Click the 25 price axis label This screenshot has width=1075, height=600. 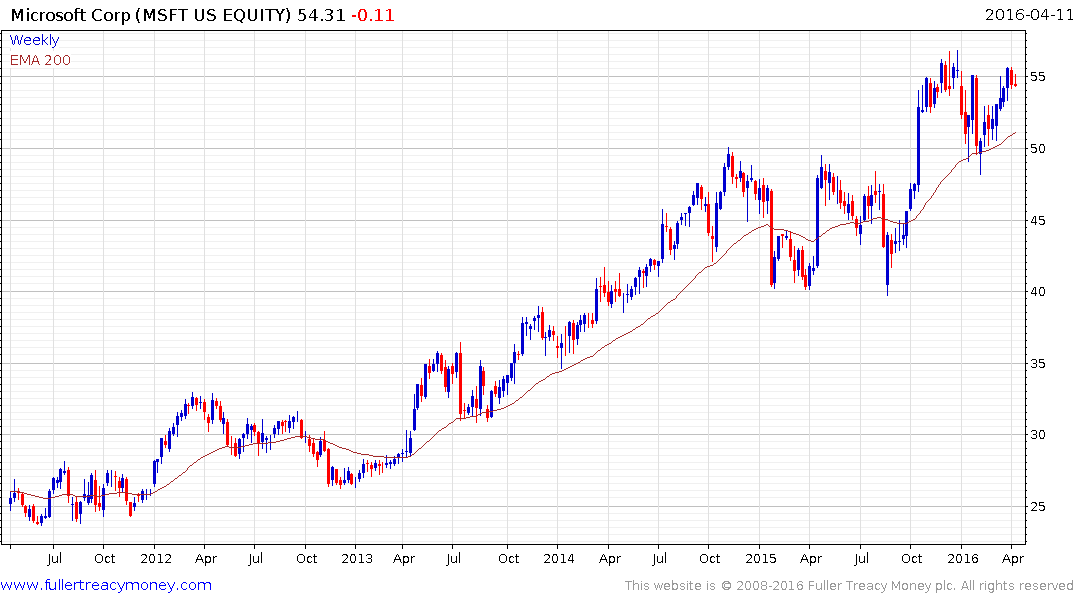coord(1037,507)
